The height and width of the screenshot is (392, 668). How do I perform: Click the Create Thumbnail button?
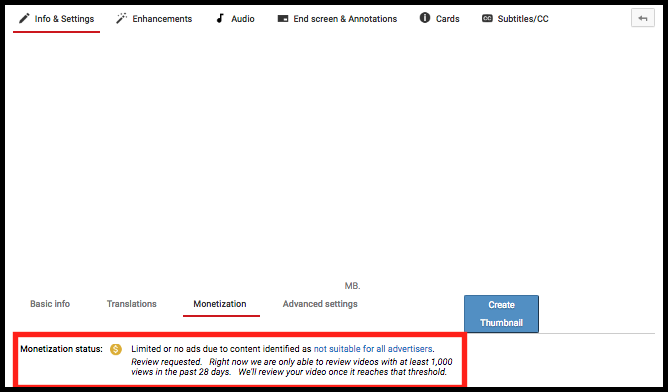click(x=501, y=314)
